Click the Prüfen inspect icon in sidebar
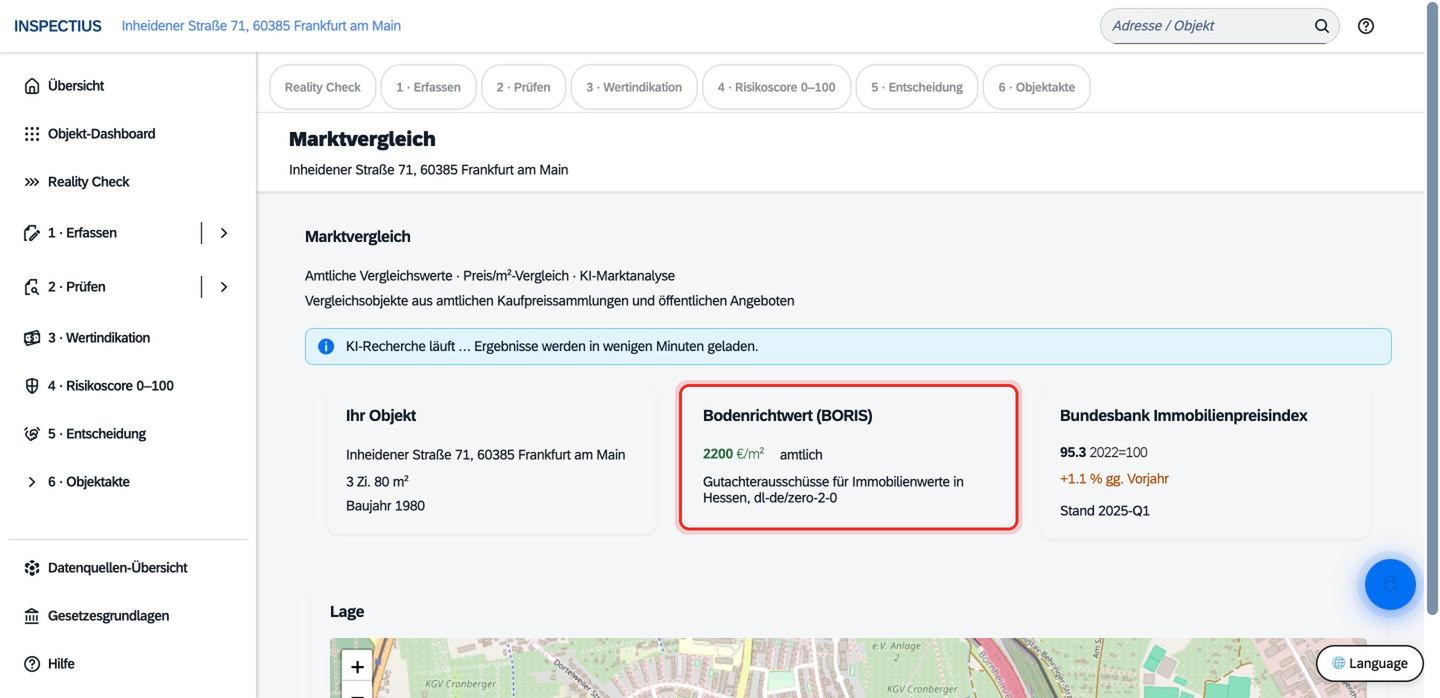The image size is (1440, 698). pyautogui.click(x=32, y=287)
